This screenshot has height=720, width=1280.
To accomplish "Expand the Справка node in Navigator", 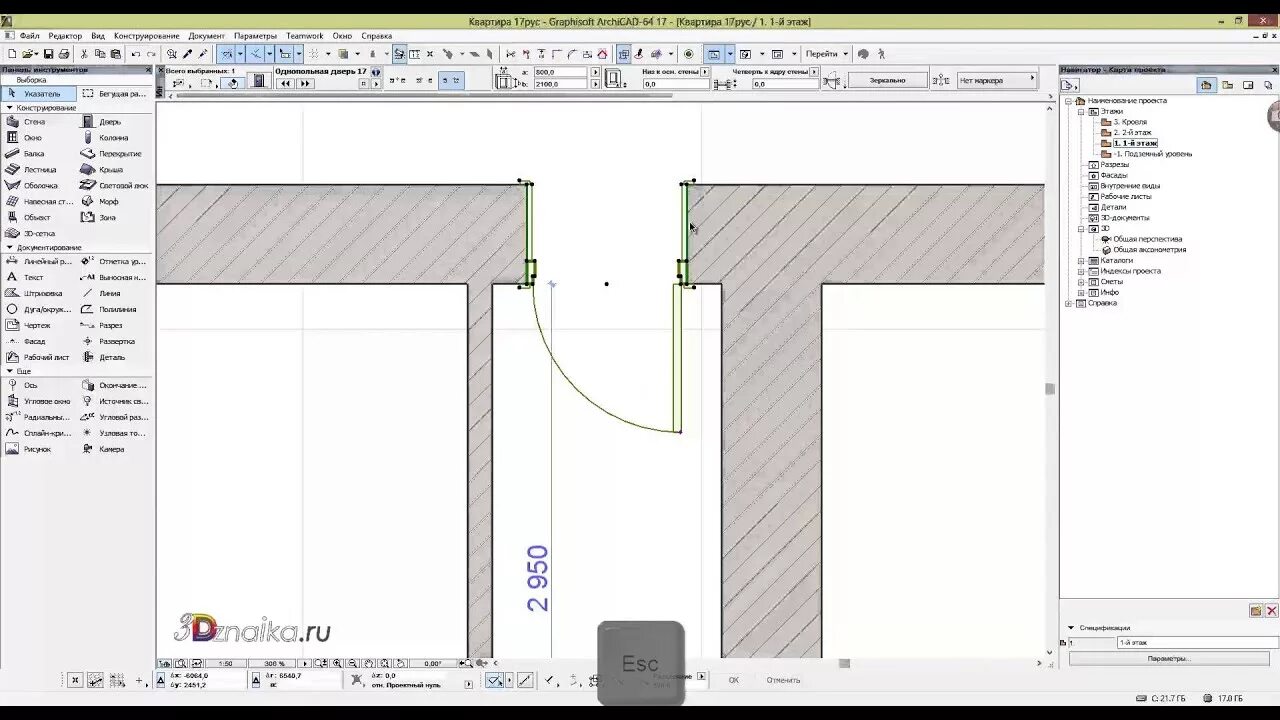I will click(1069, 303).
